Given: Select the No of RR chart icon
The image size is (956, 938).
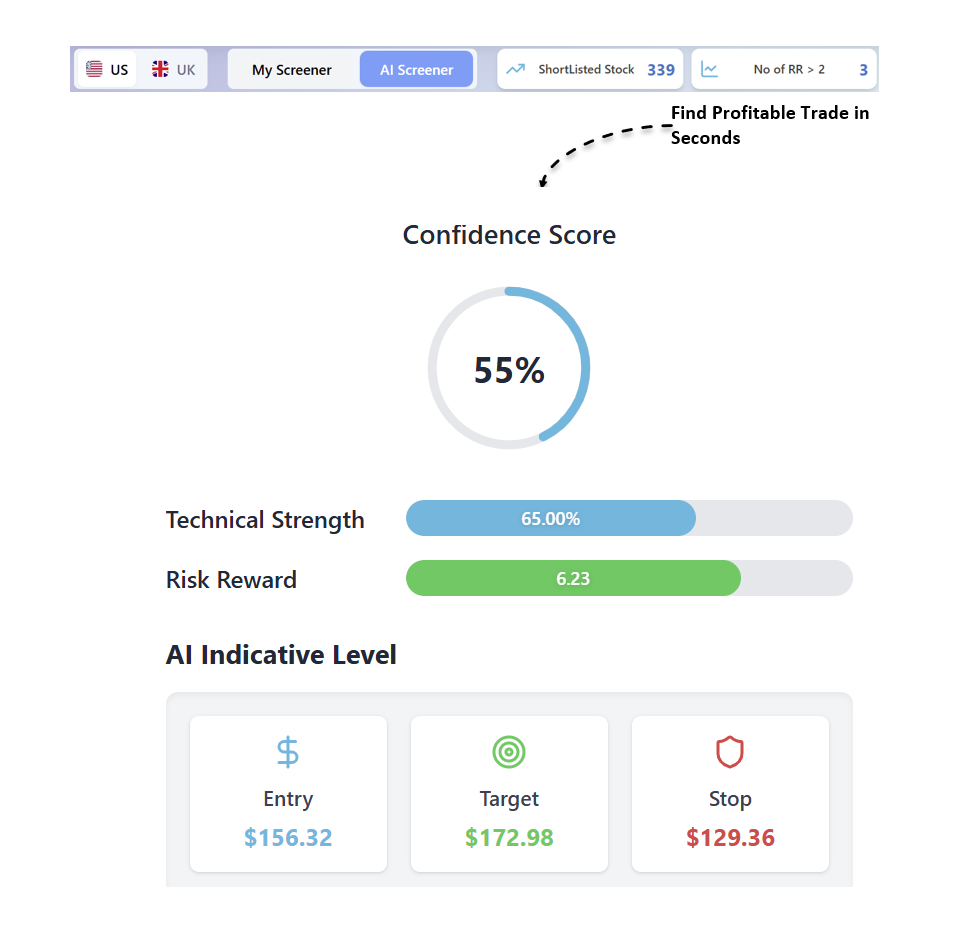Looking at the screenshot, I should [710, 69].
